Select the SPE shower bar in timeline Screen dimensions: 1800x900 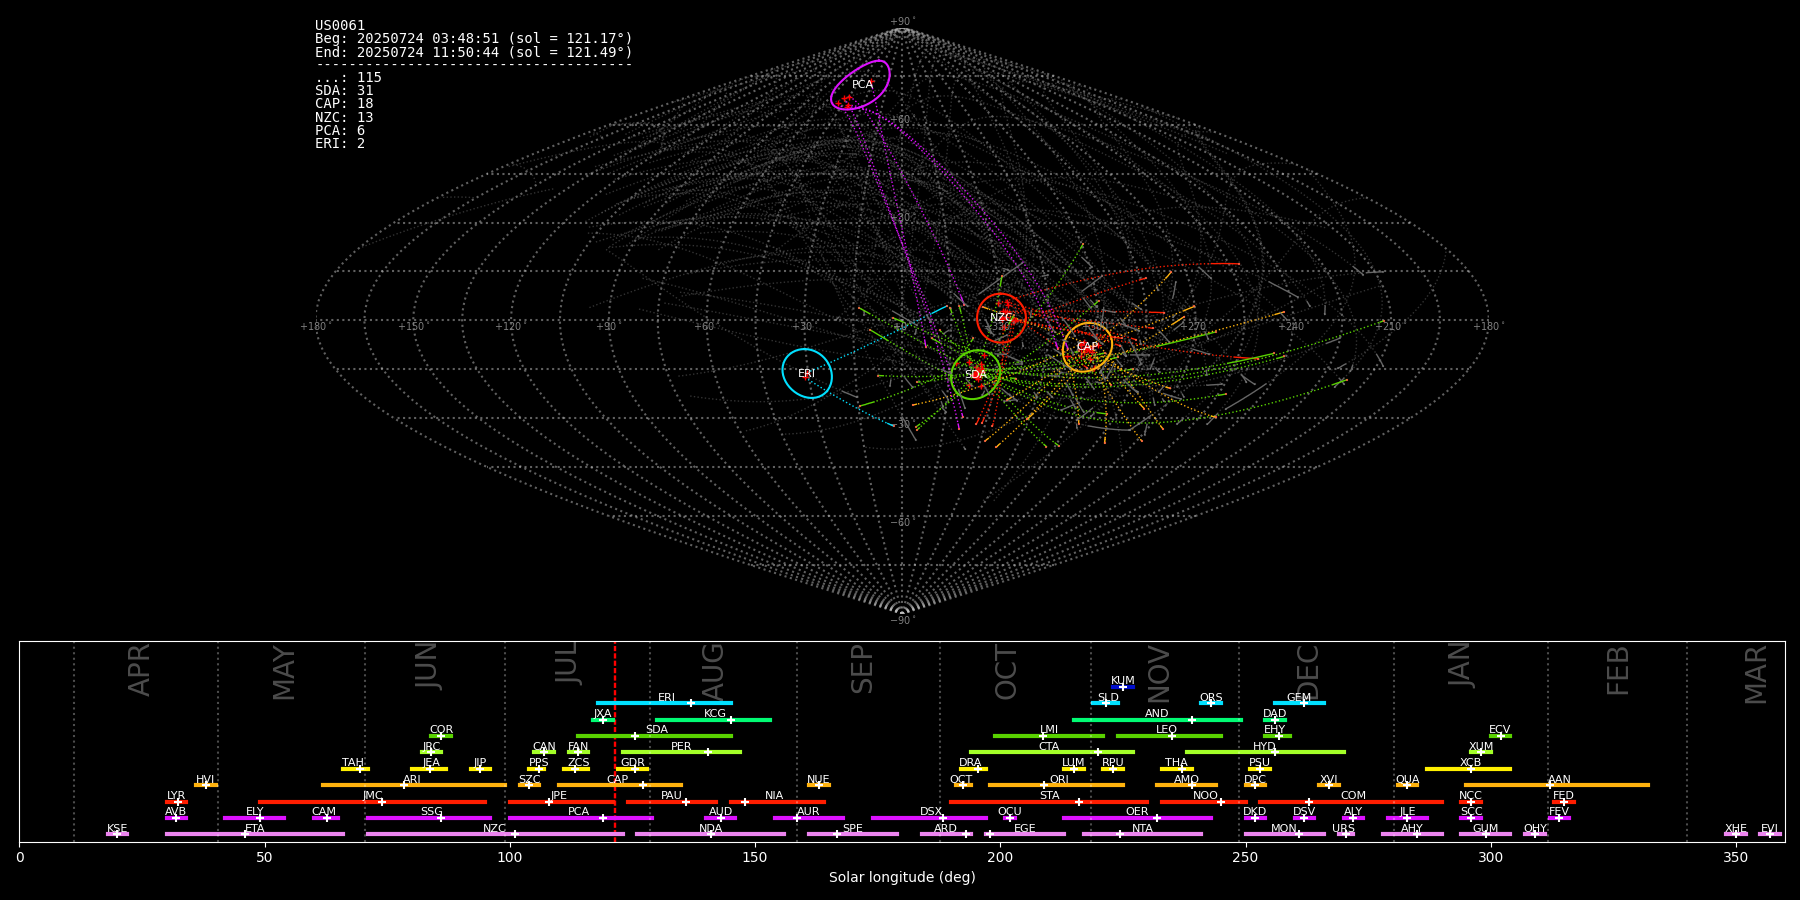coord(853,834)
